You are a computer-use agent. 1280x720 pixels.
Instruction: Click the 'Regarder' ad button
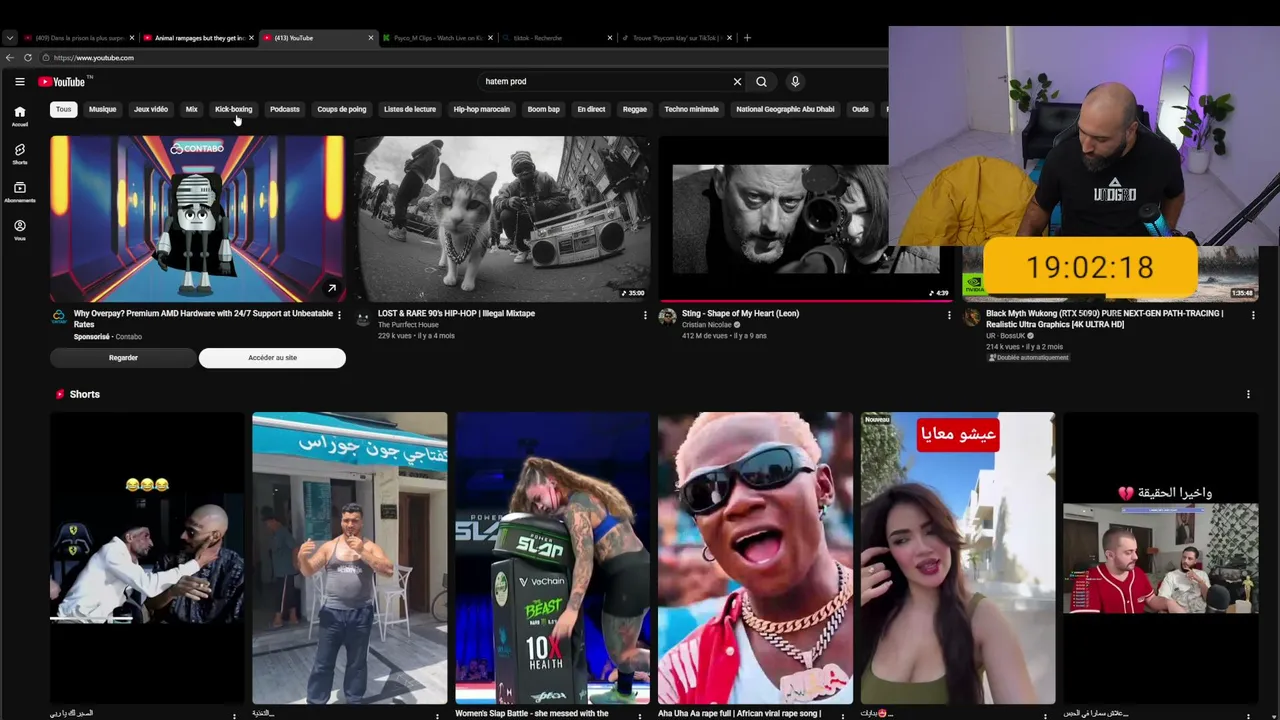point(123,358)
